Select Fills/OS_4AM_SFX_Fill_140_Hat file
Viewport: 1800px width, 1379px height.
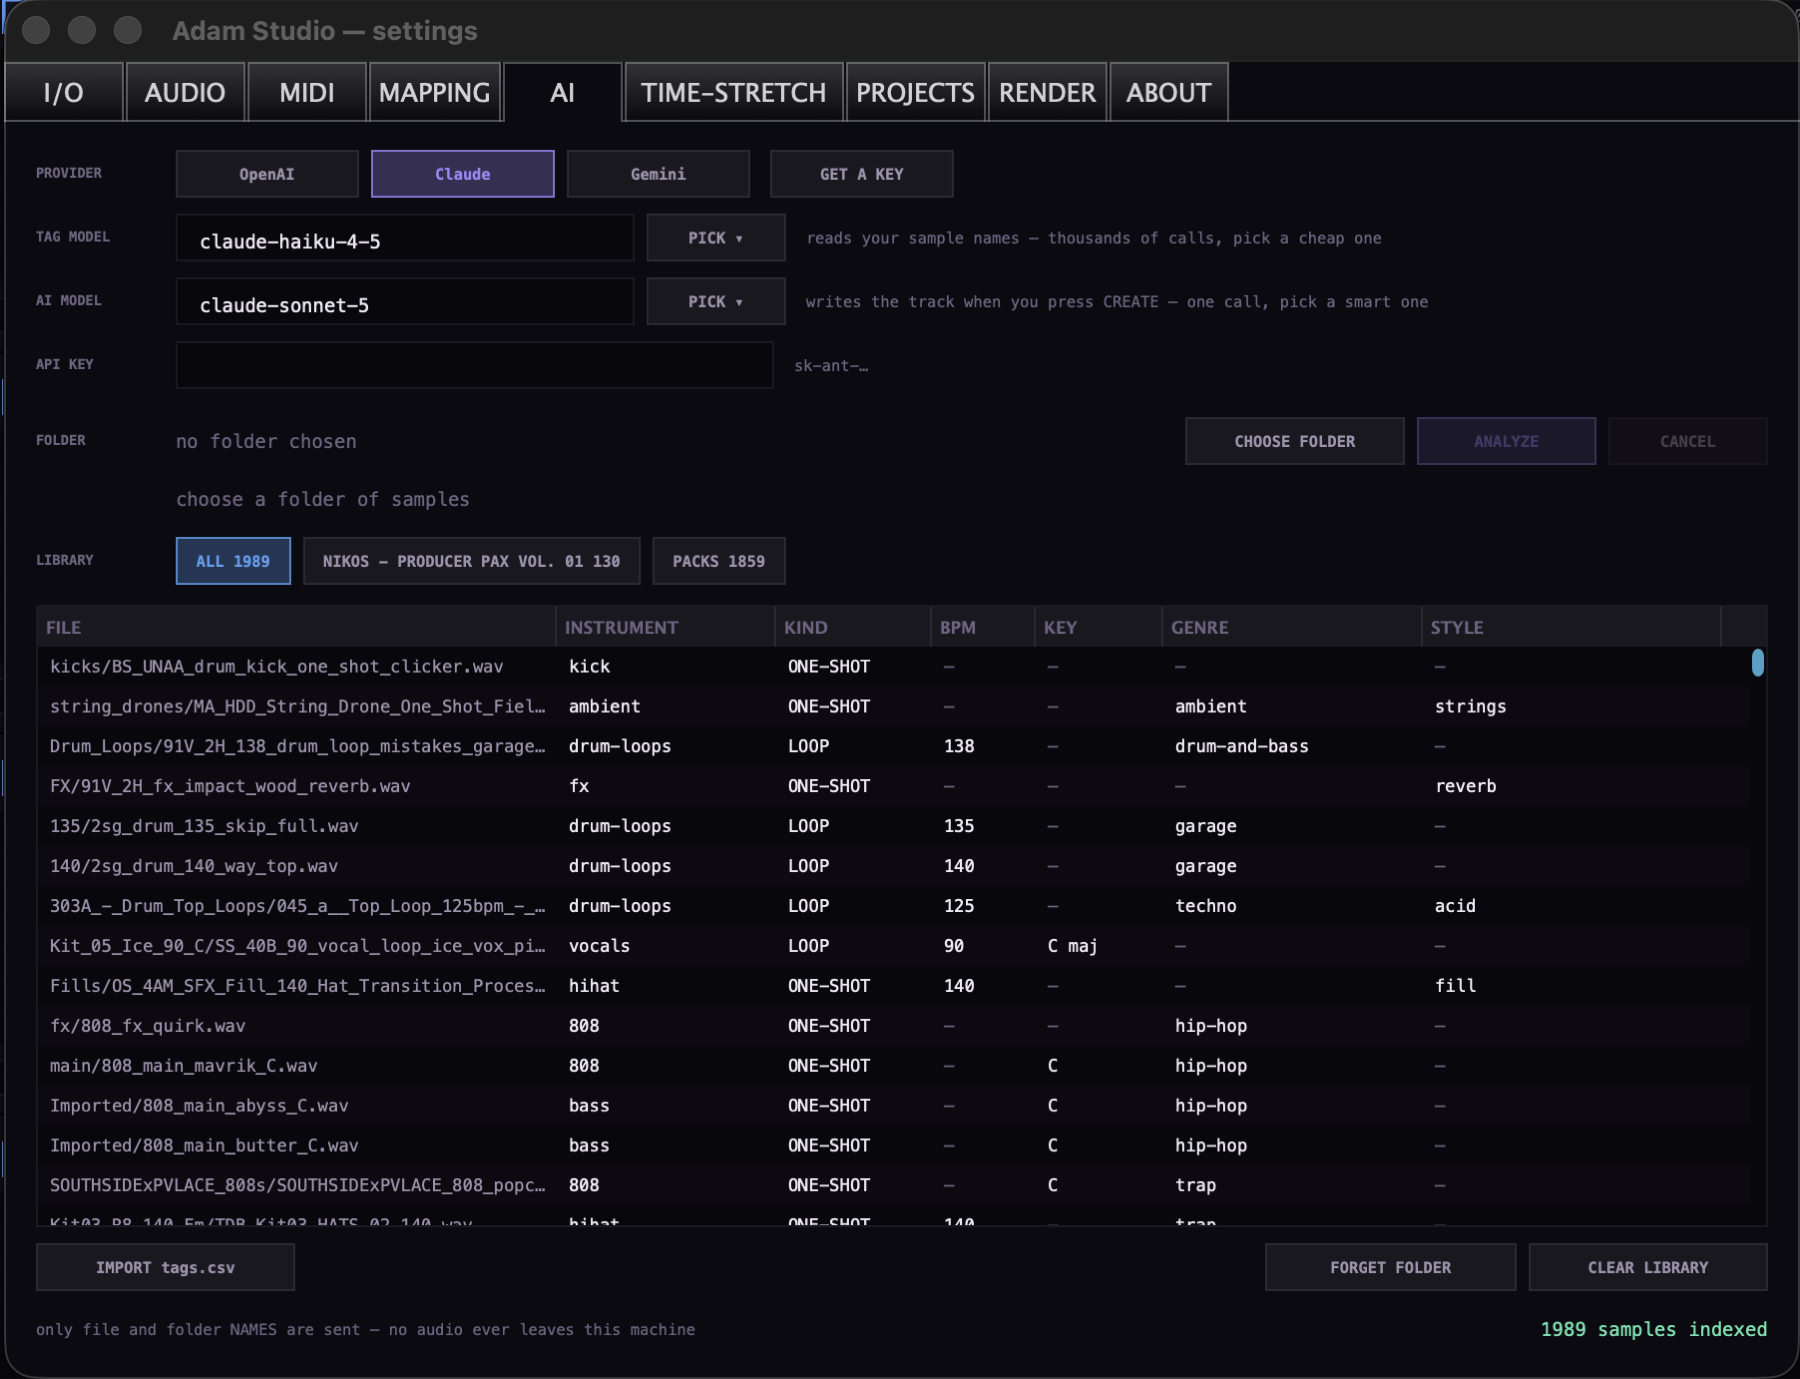click(x=893, y=986)
